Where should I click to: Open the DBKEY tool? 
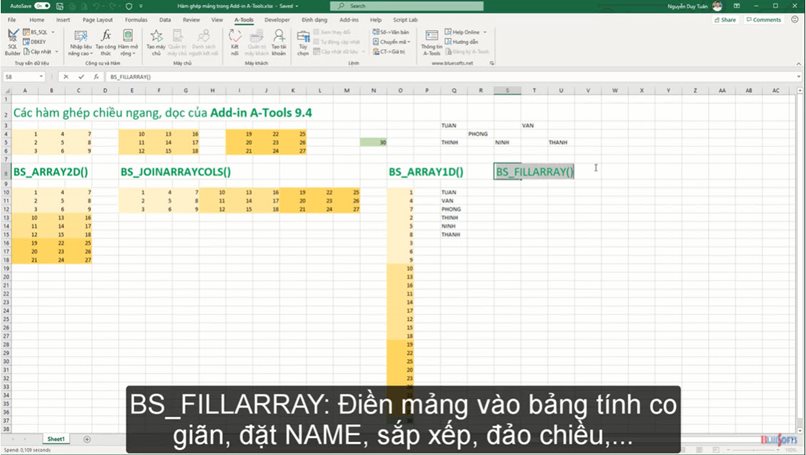coord(34,42)
